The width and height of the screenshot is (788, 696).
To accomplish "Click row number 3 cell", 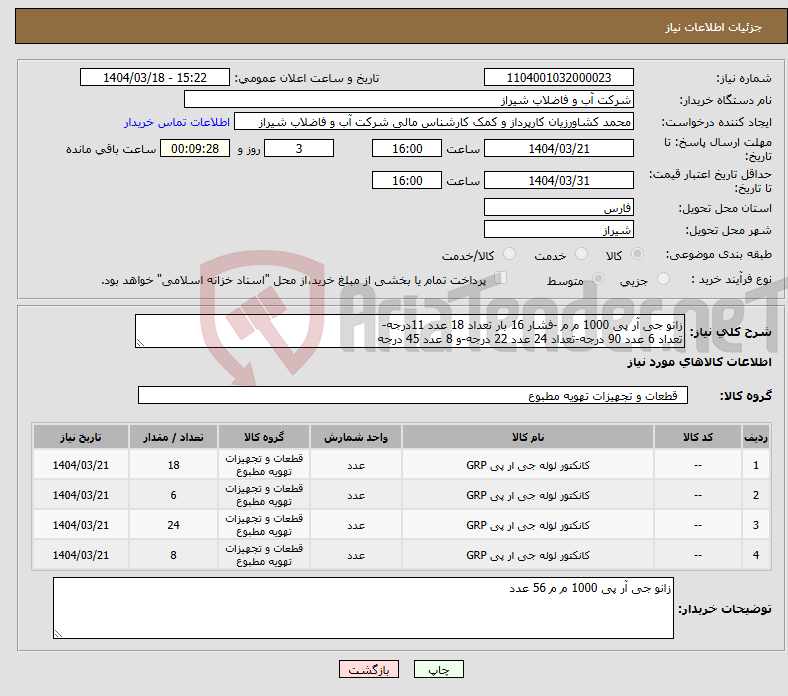I will (x=756, y=525).
